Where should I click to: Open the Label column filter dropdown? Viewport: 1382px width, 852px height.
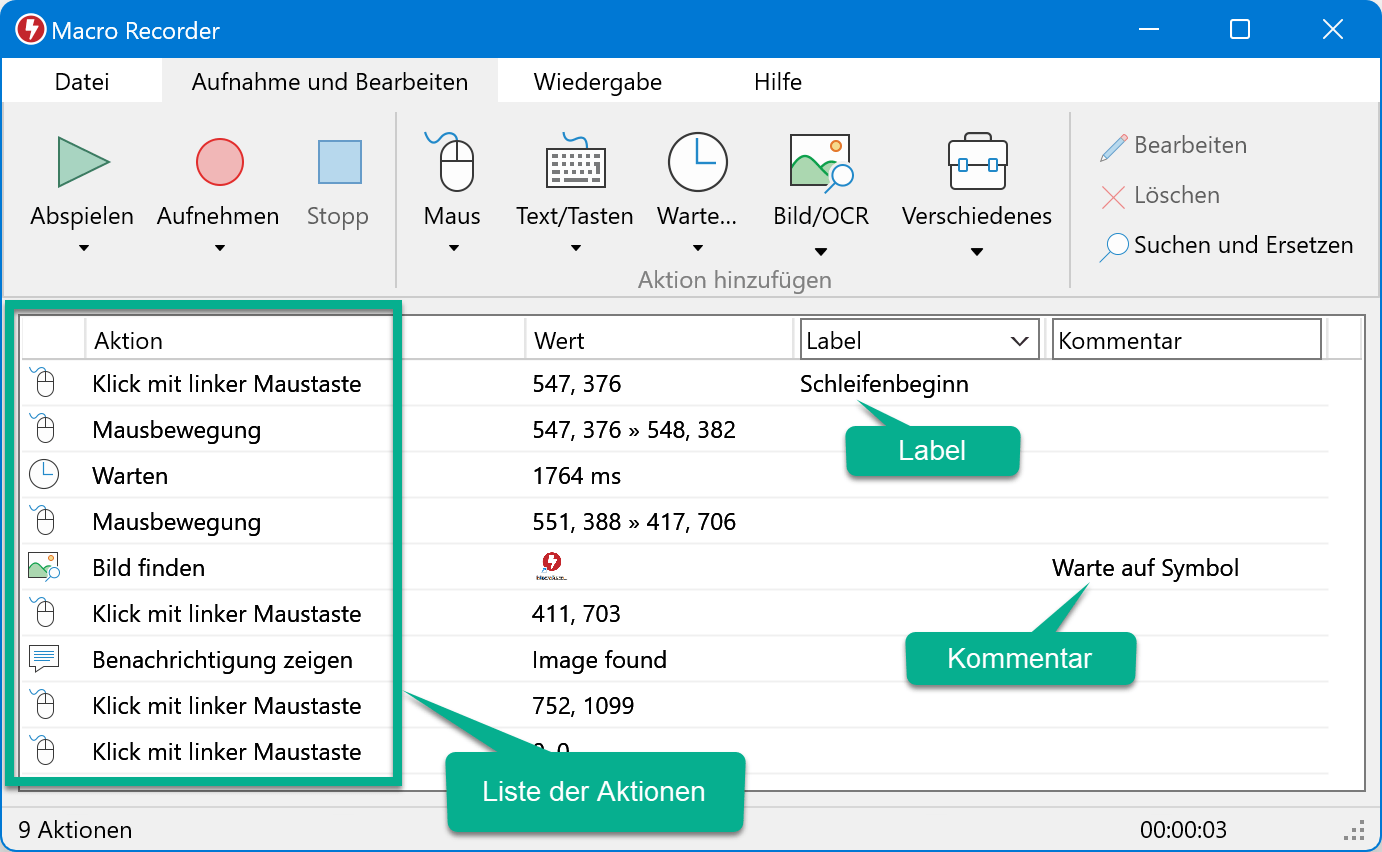(x=1019, y=341)
